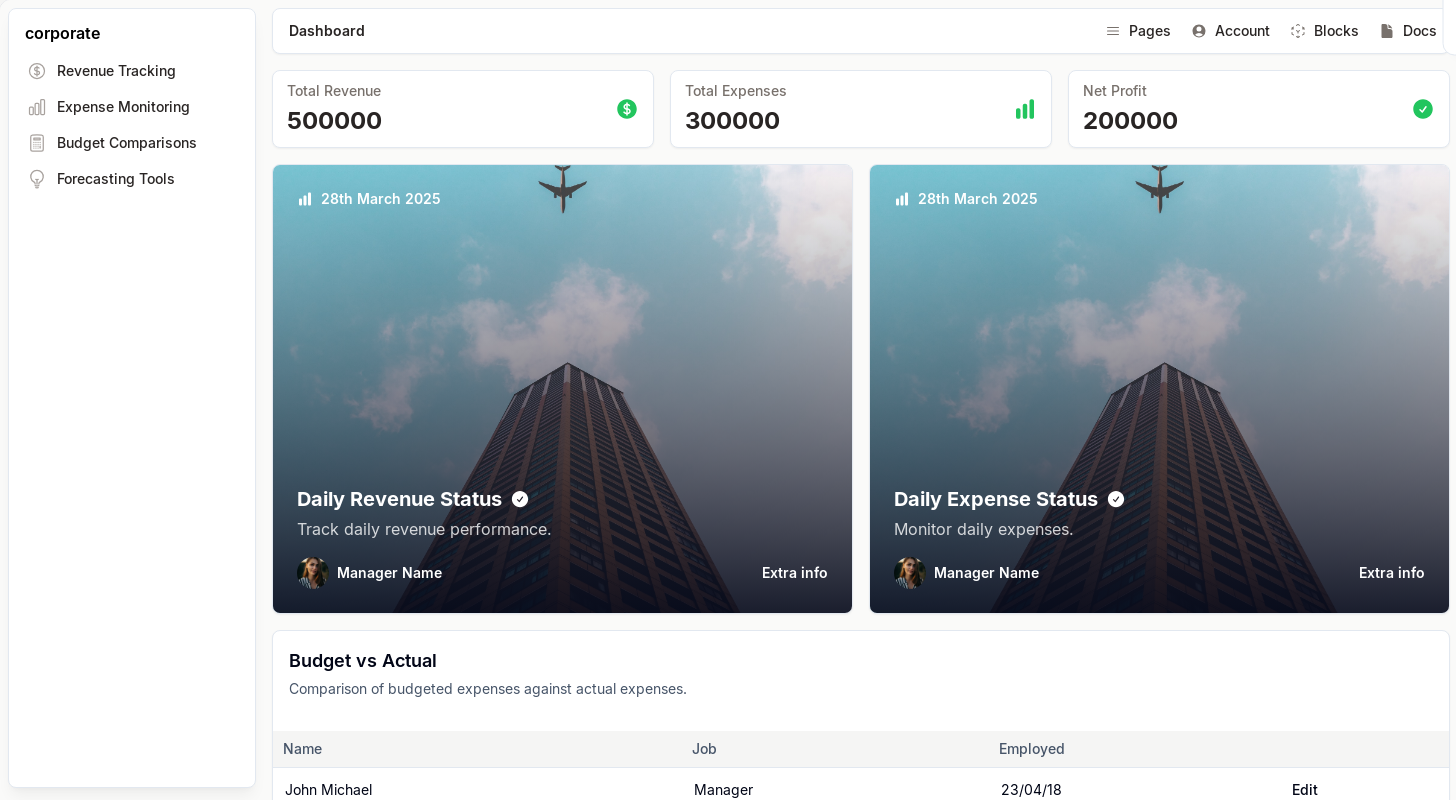The width and height of the screenshot is (1456, 800).
Task: Open the Pages menu
Action: pos(1138,31)
